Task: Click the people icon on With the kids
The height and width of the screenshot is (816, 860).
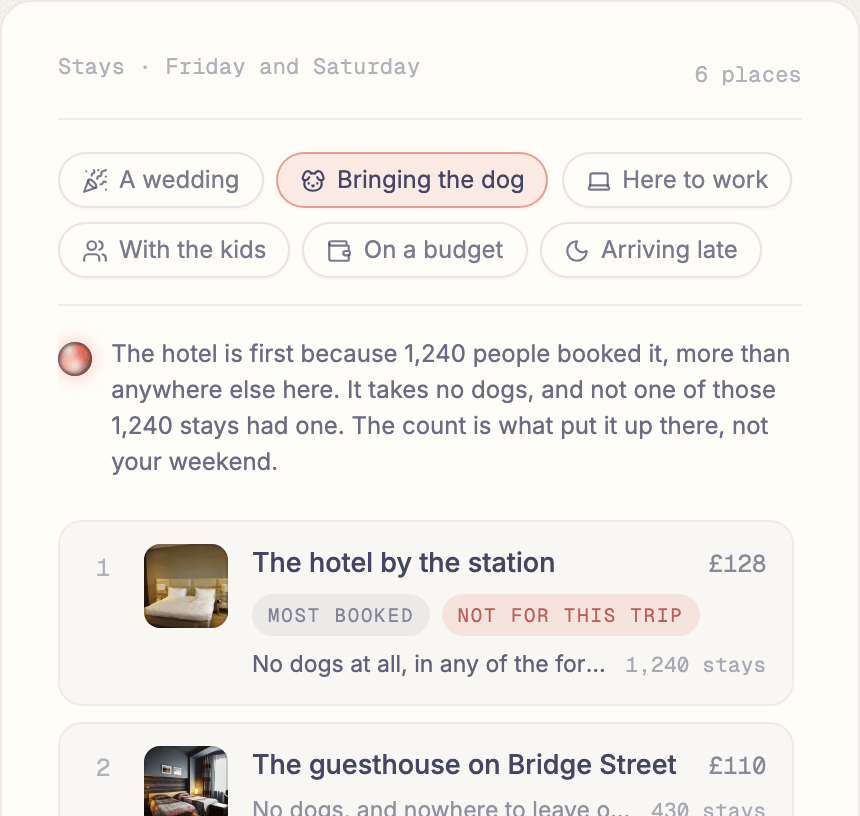Action: coord(95,251)
